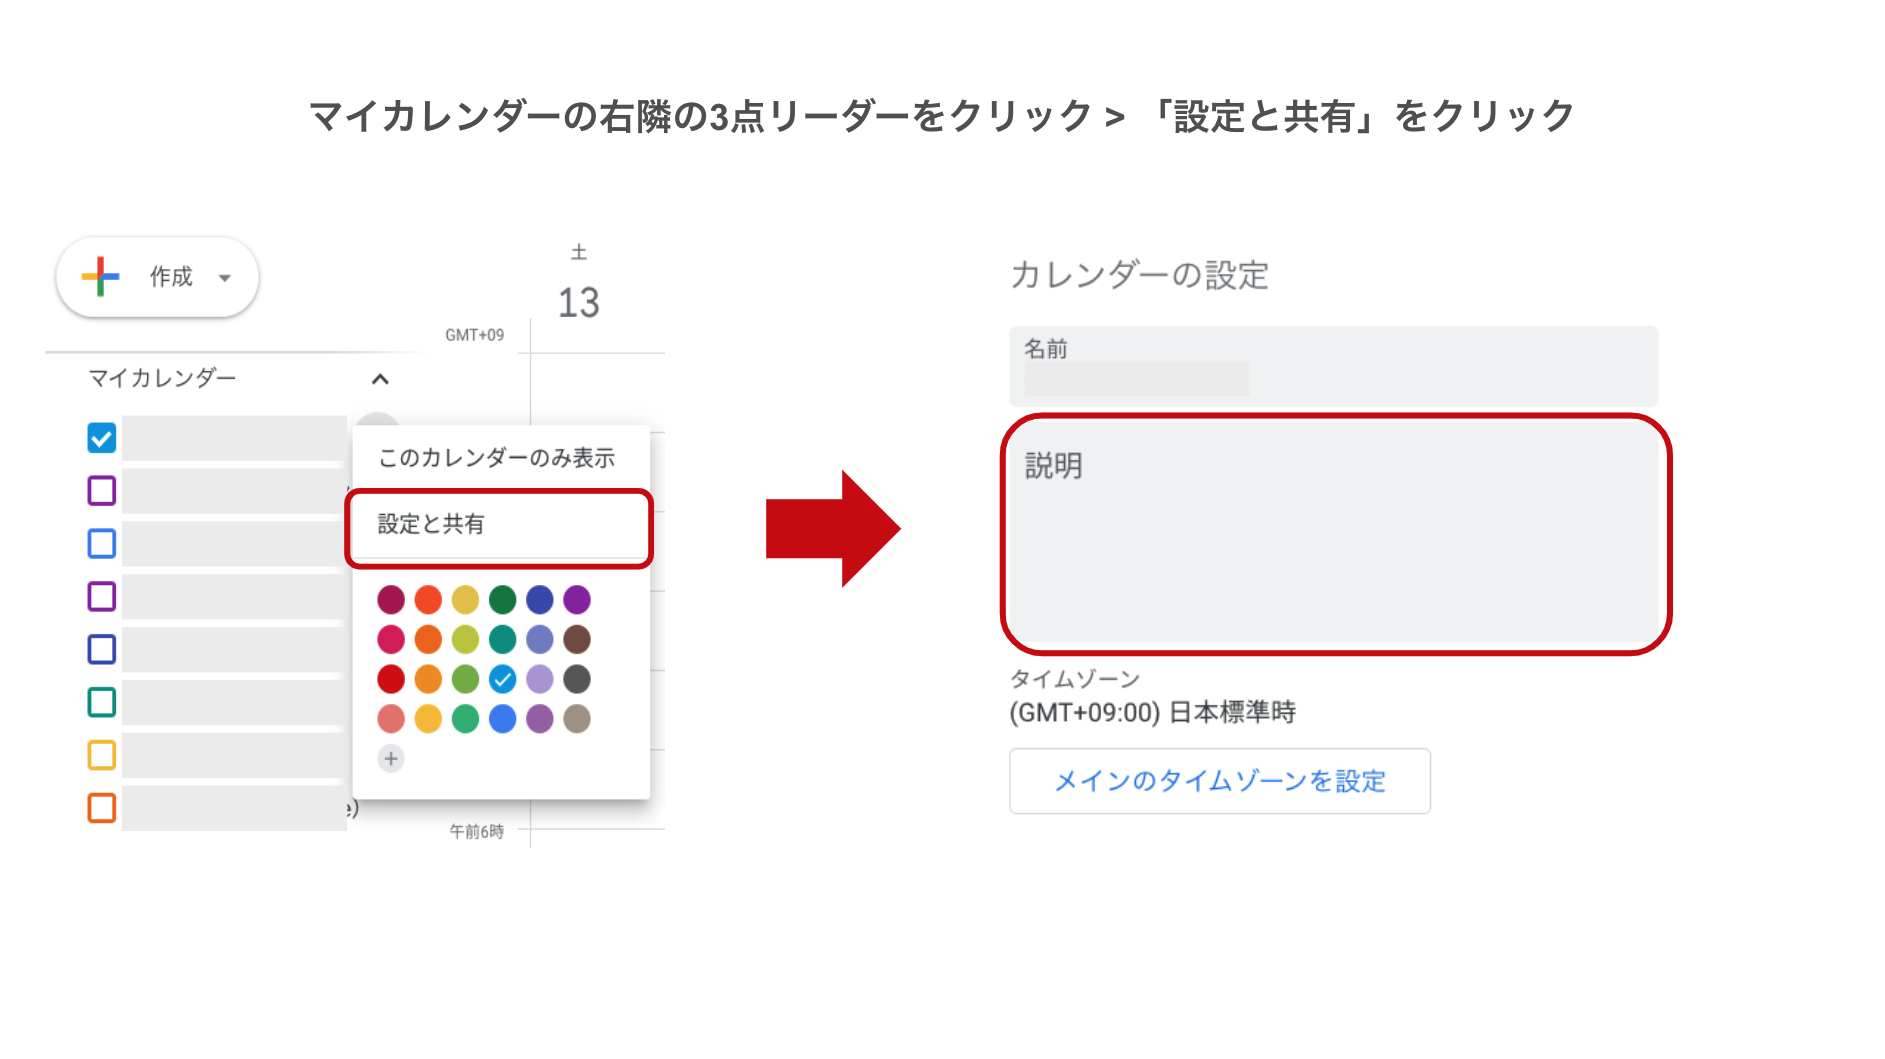Click the カレンダーの設定 heading

point(1140,275)
